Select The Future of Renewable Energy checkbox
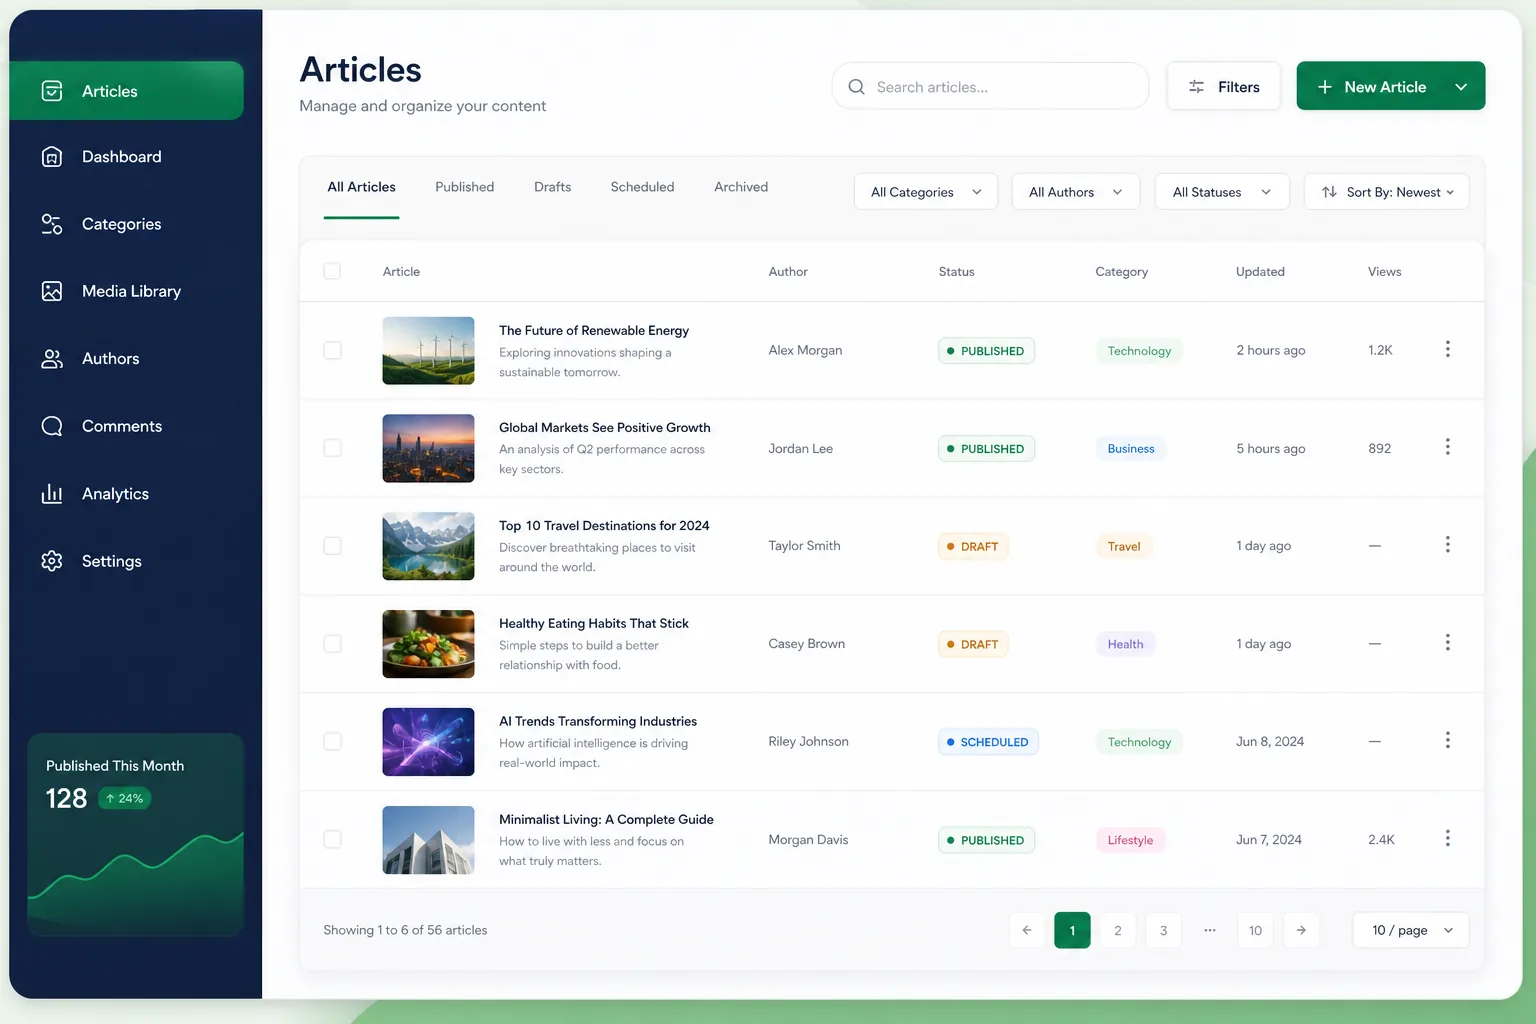The height and width of the screenshot is (1024, 1536). pos(332,350)
